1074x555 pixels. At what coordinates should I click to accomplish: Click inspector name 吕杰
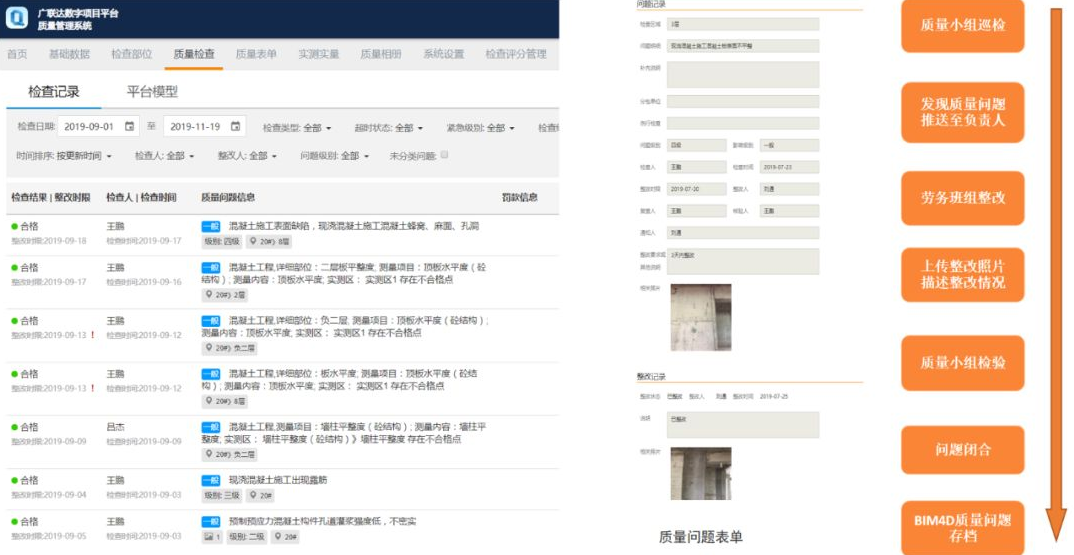point(115,427)
